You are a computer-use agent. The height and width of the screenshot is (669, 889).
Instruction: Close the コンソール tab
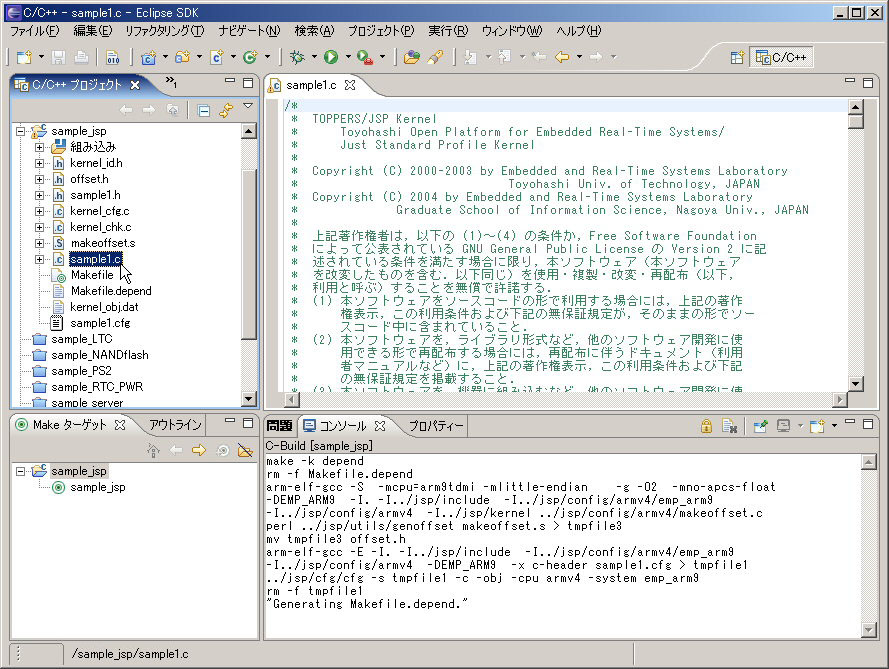[x=380, y=426]
